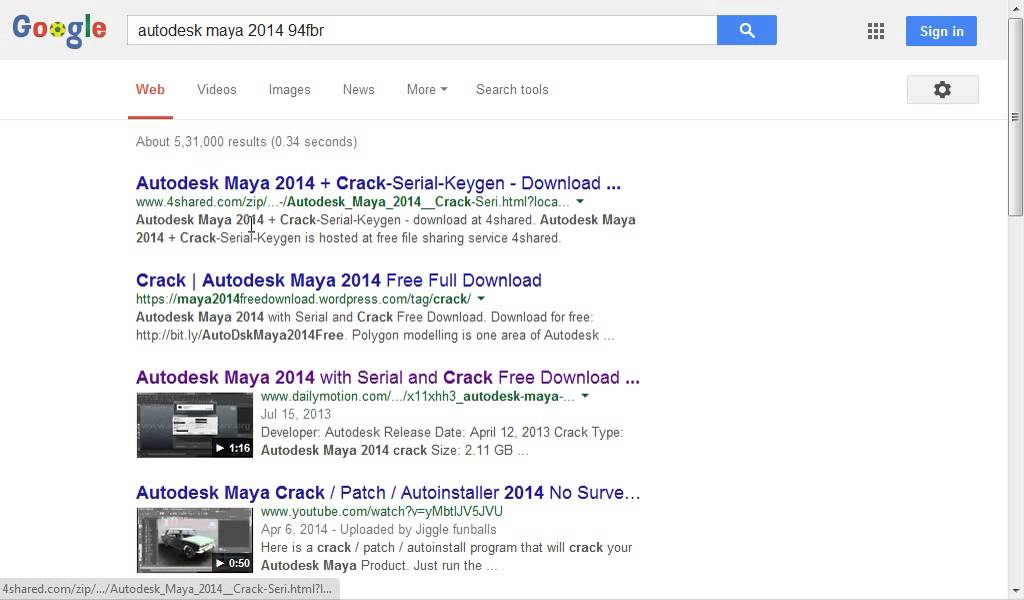
Task: Click the vertical scrollbar thumb
Action: coord(1015,117)
